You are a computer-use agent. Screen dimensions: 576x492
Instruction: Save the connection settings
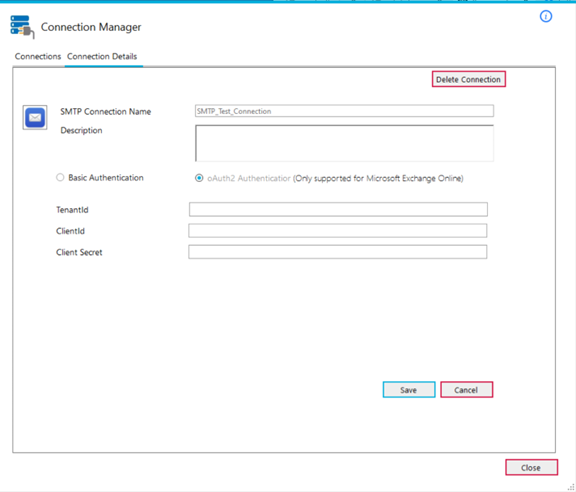pyautogui.click(x=408, y=390)
